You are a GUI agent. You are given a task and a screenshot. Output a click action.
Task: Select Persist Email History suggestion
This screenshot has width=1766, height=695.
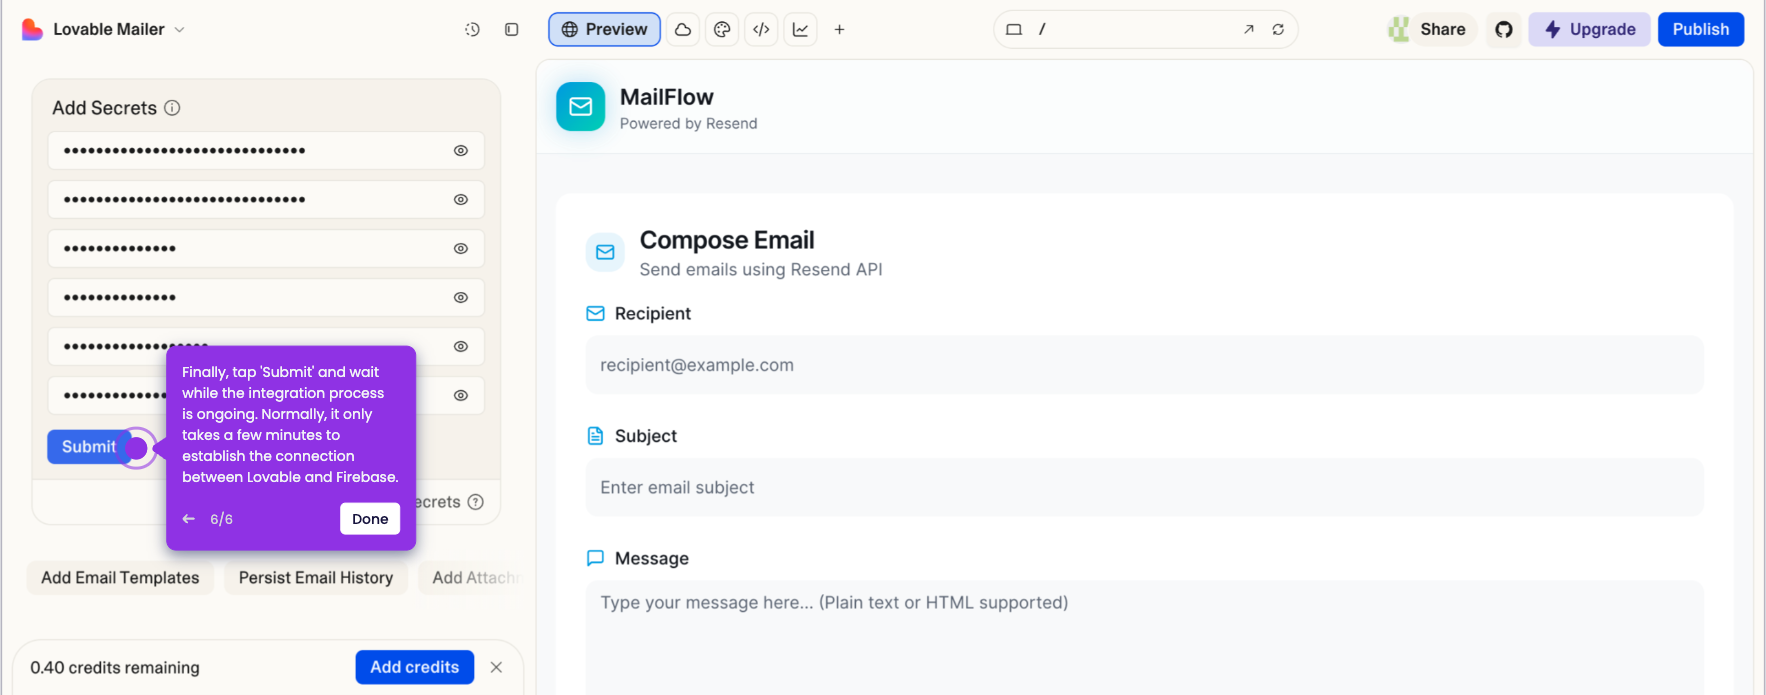tap(316, 578)
